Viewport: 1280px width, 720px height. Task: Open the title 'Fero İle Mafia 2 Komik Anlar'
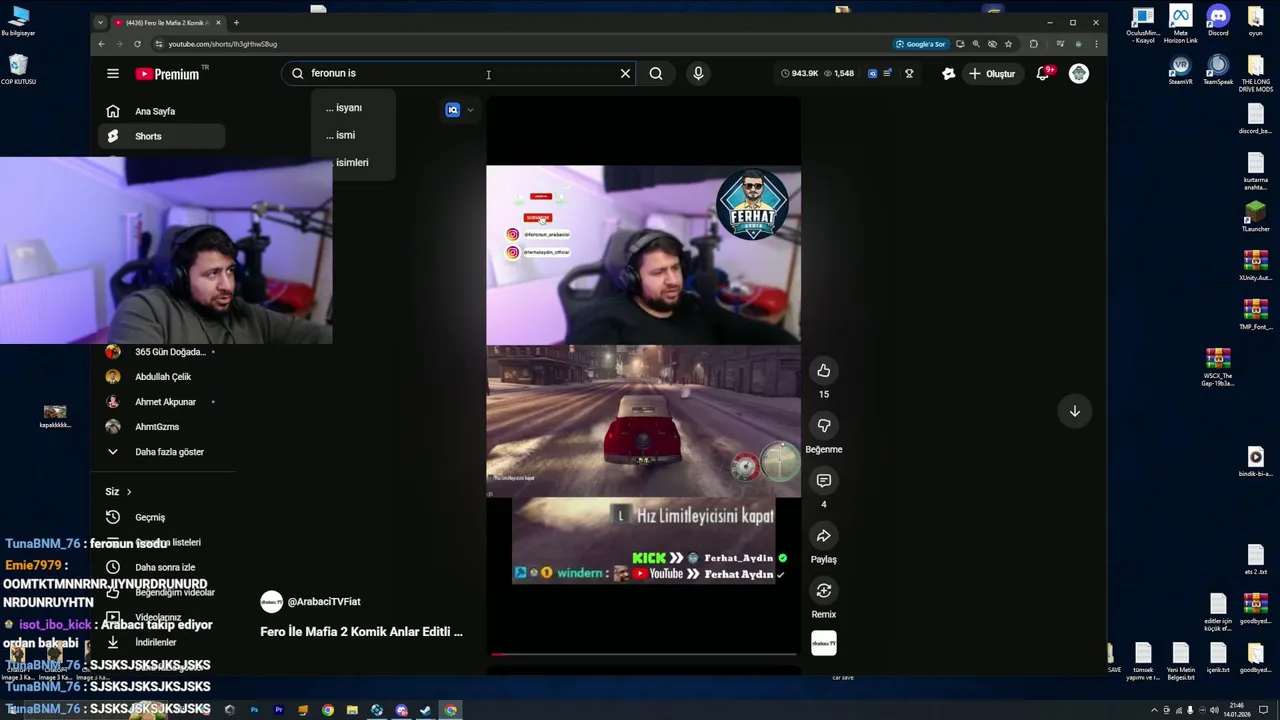coord(361,632)
